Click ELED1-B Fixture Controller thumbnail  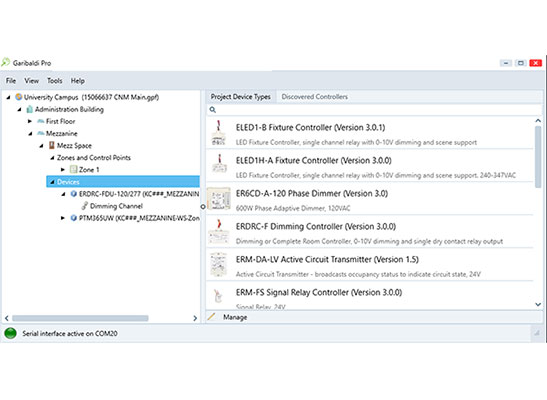point(219,133)
